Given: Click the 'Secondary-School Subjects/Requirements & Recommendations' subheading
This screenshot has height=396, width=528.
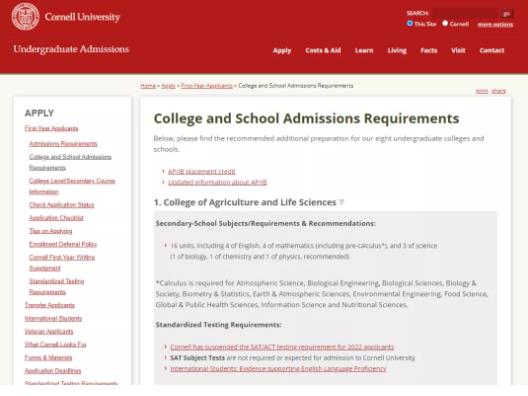Looking at the screenshot, I should [265, 224].
